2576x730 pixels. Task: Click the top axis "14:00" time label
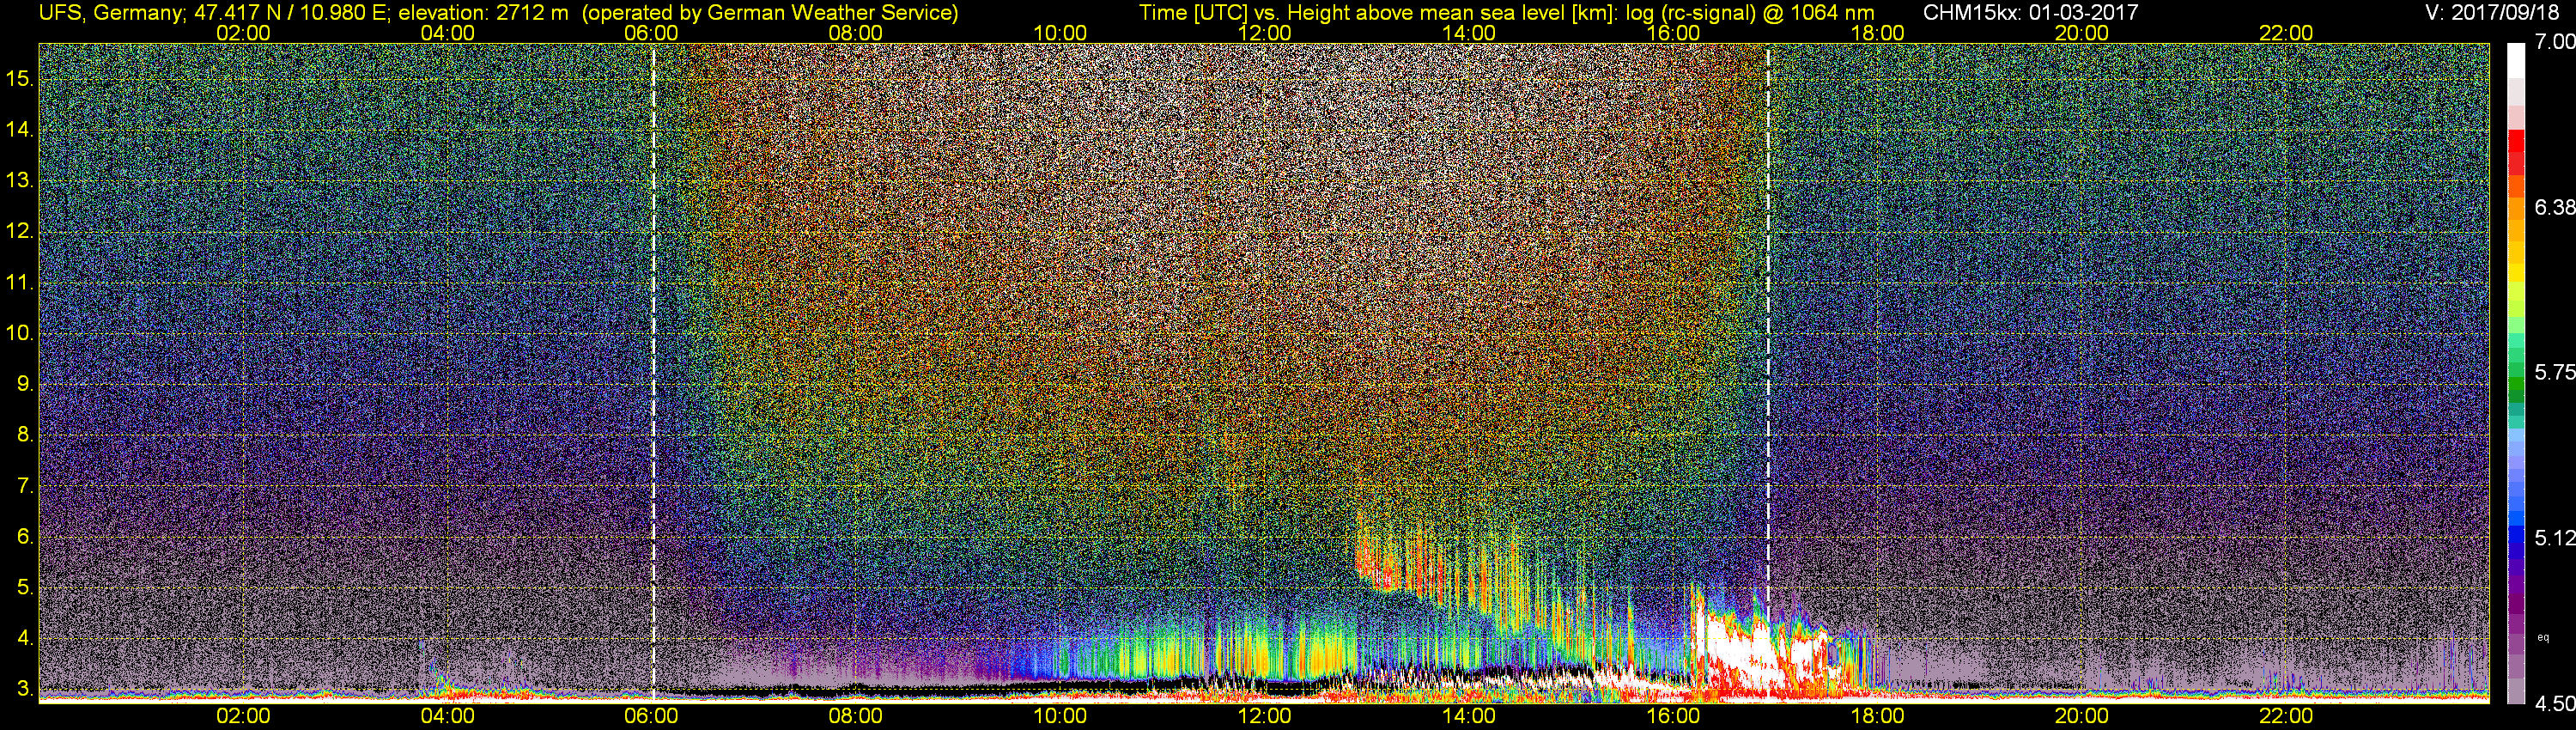coord(1469,33)
